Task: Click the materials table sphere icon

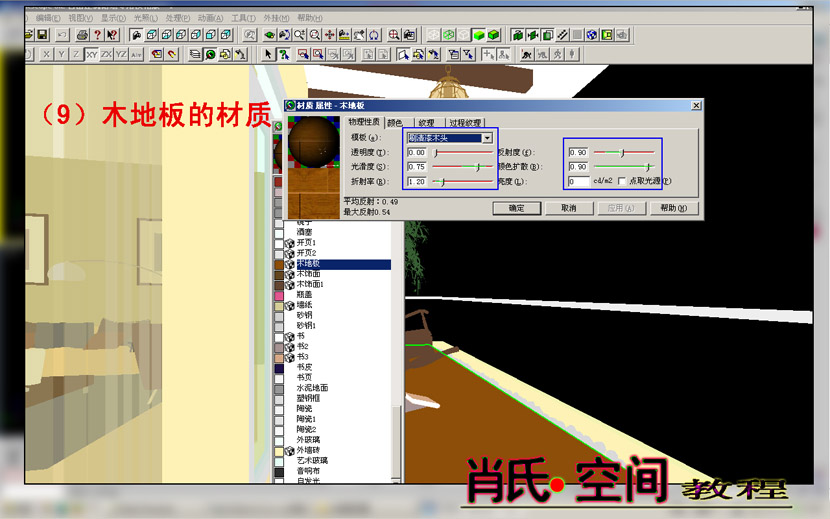Action: tap(211, 54)
